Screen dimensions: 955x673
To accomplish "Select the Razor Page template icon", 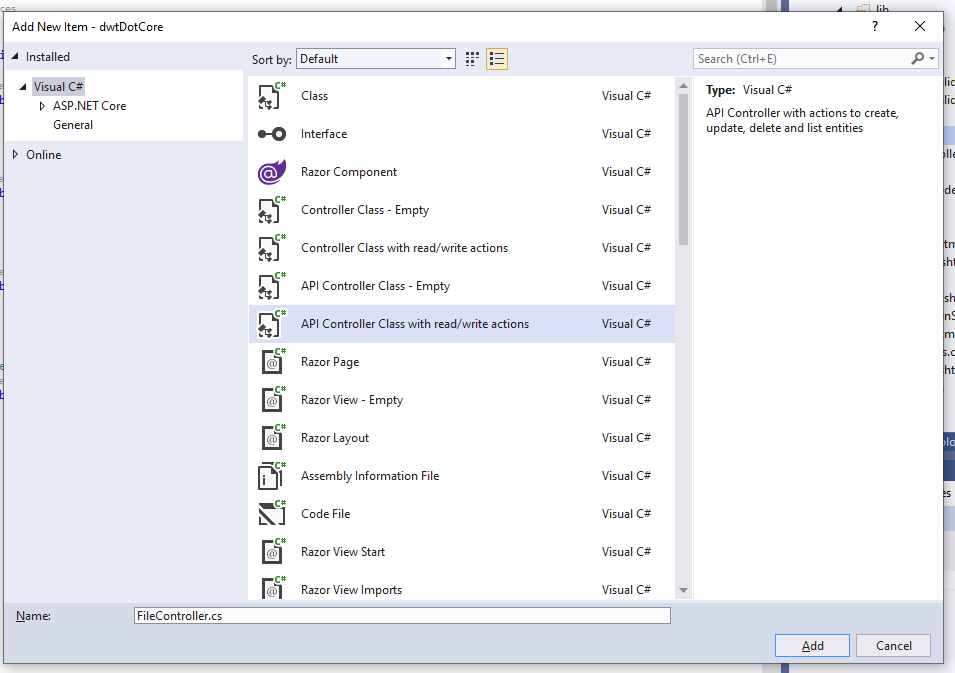I will pyautogui.click(x=272, y=362).
